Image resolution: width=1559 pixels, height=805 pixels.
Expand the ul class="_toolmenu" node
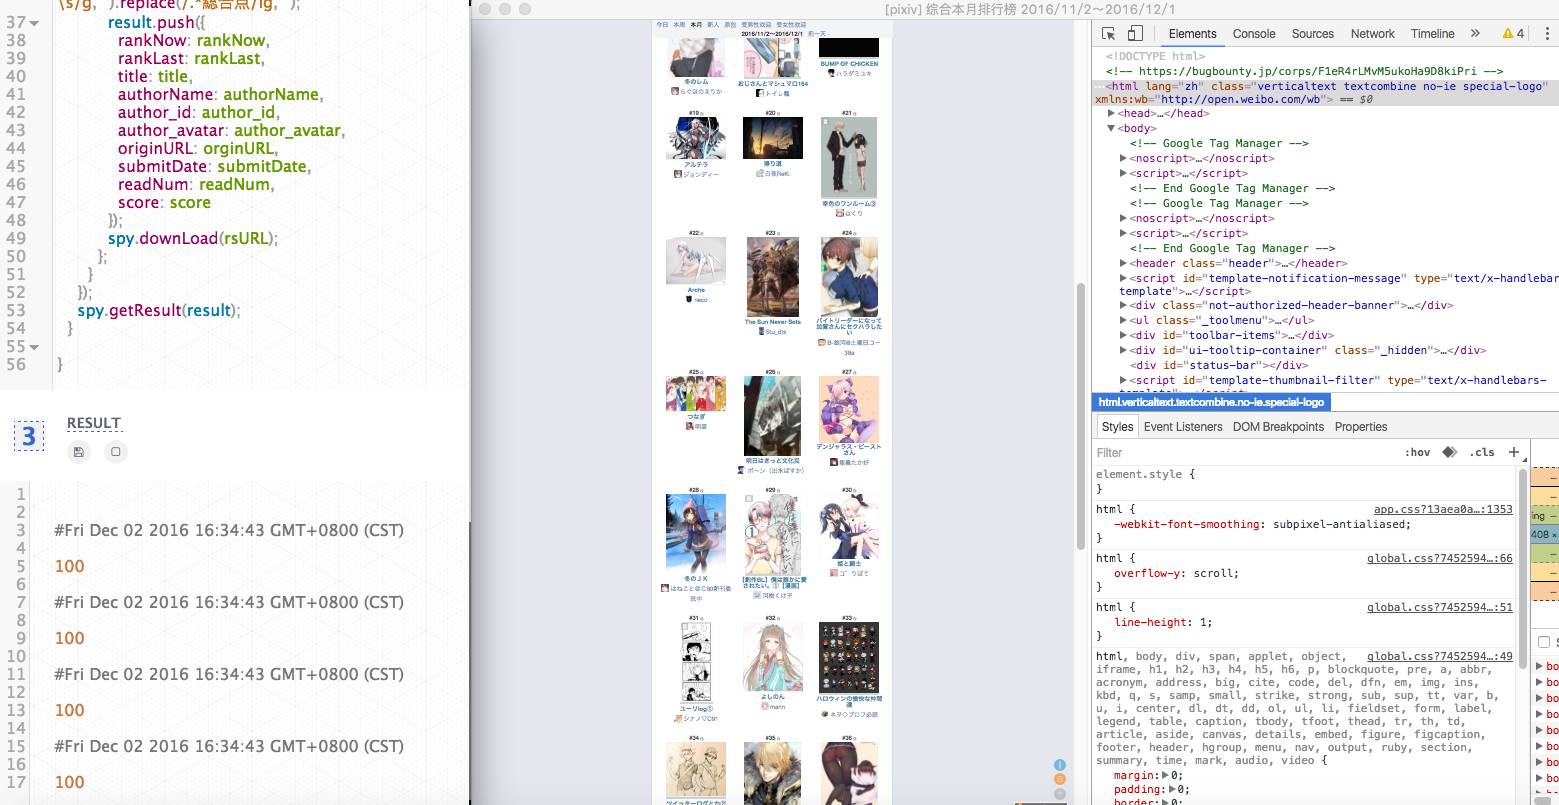coord(1124,320)
